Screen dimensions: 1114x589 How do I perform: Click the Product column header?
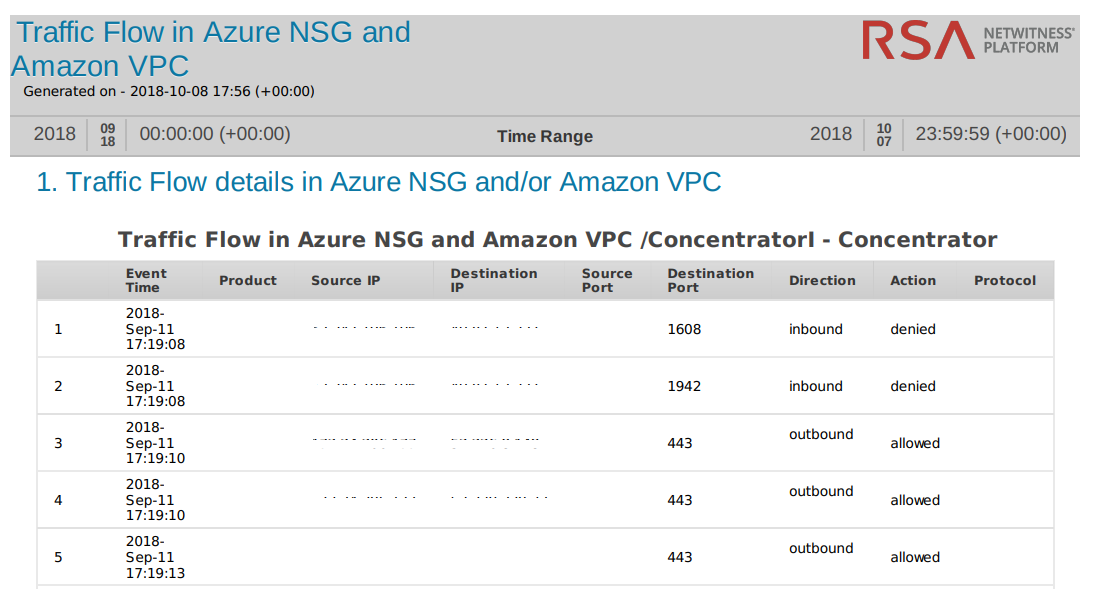(x=248, y=281)
